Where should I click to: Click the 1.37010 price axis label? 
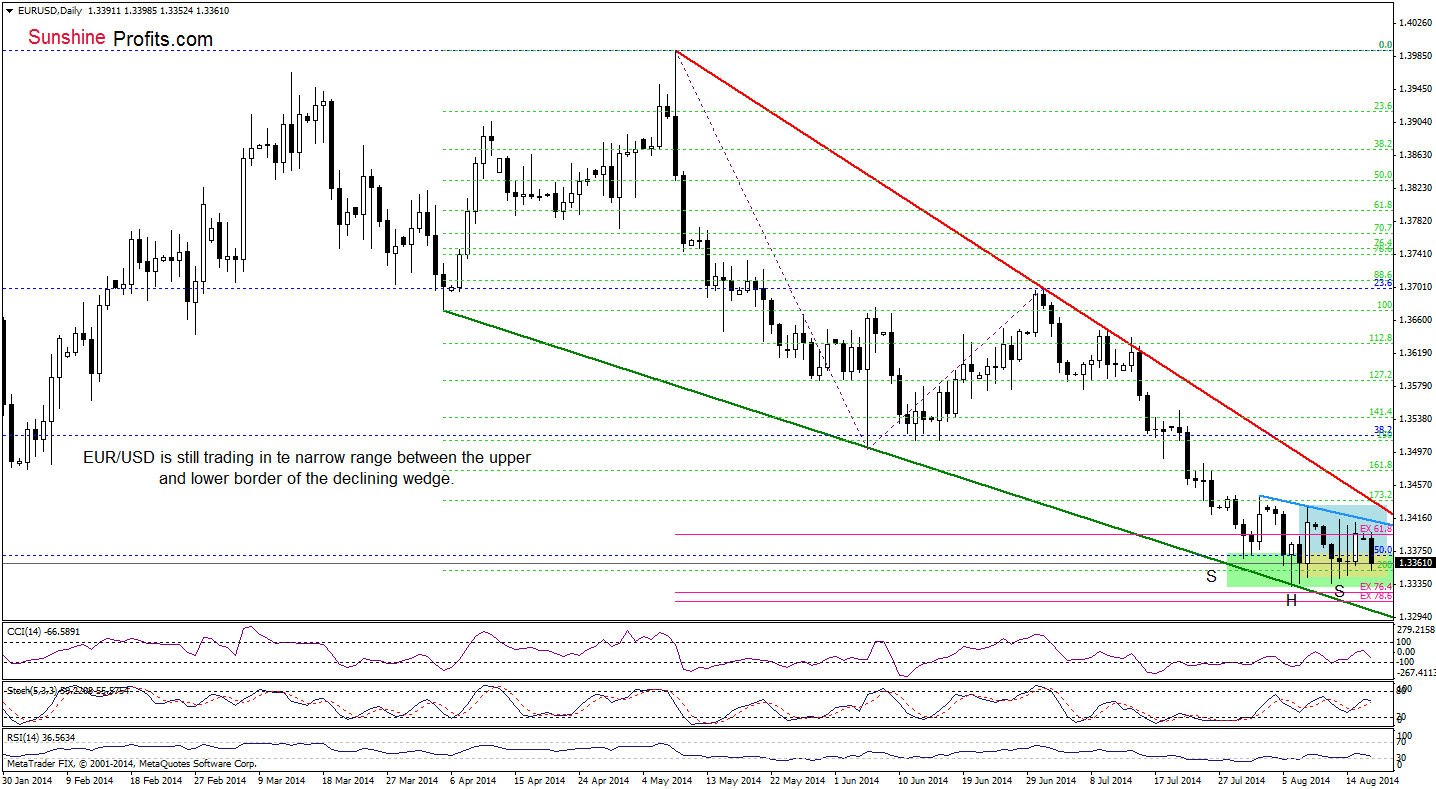[x=1415, y=287]
